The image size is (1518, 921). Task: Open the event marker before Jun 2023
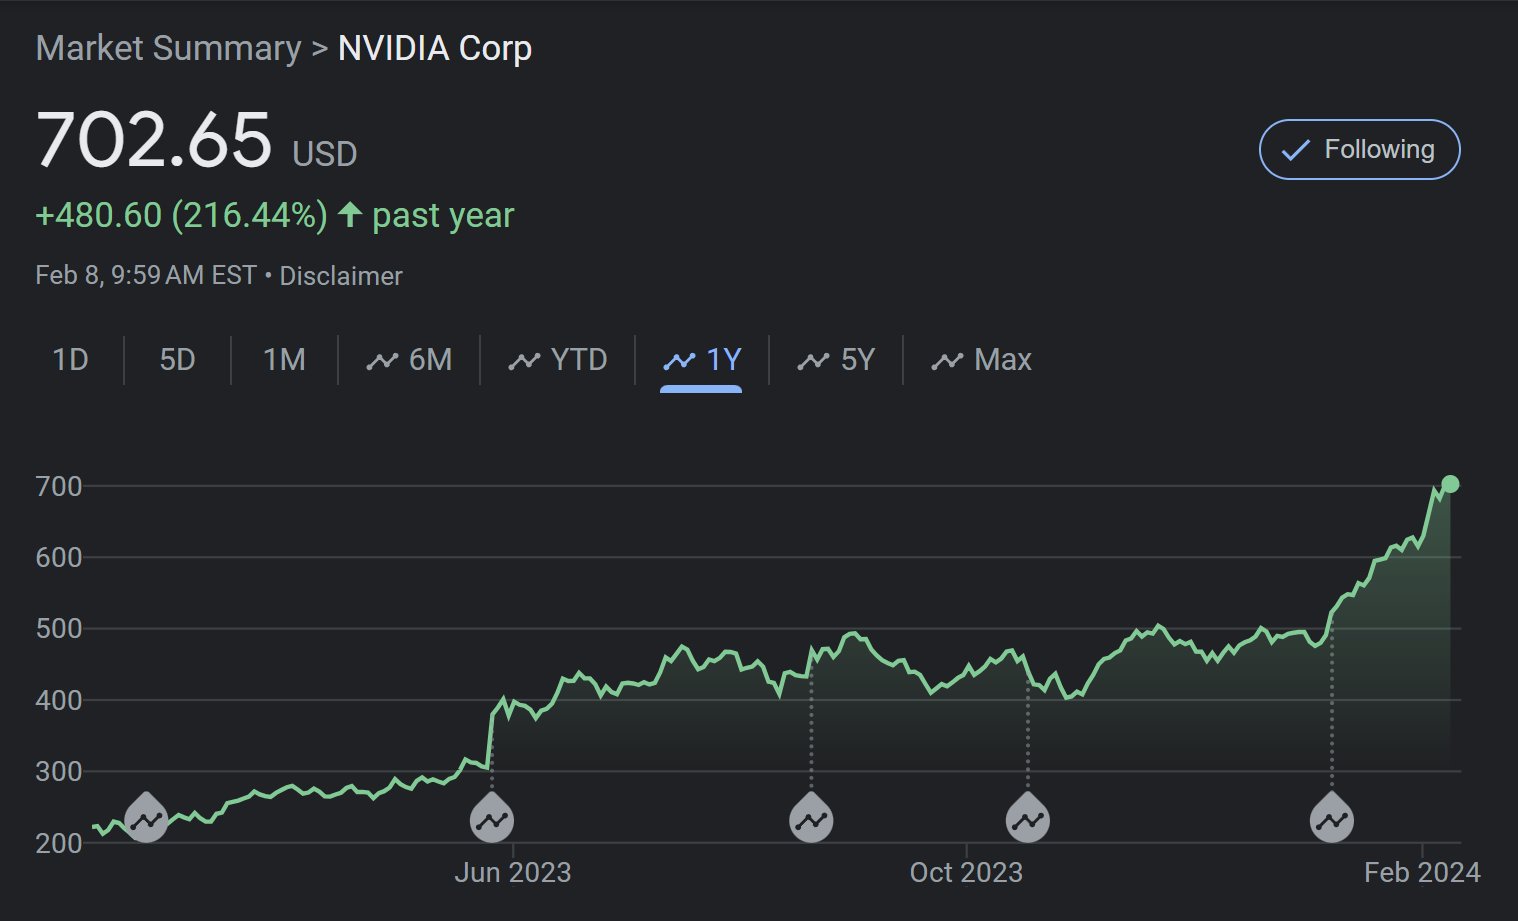pyautogui.click(x=492, y=818)
